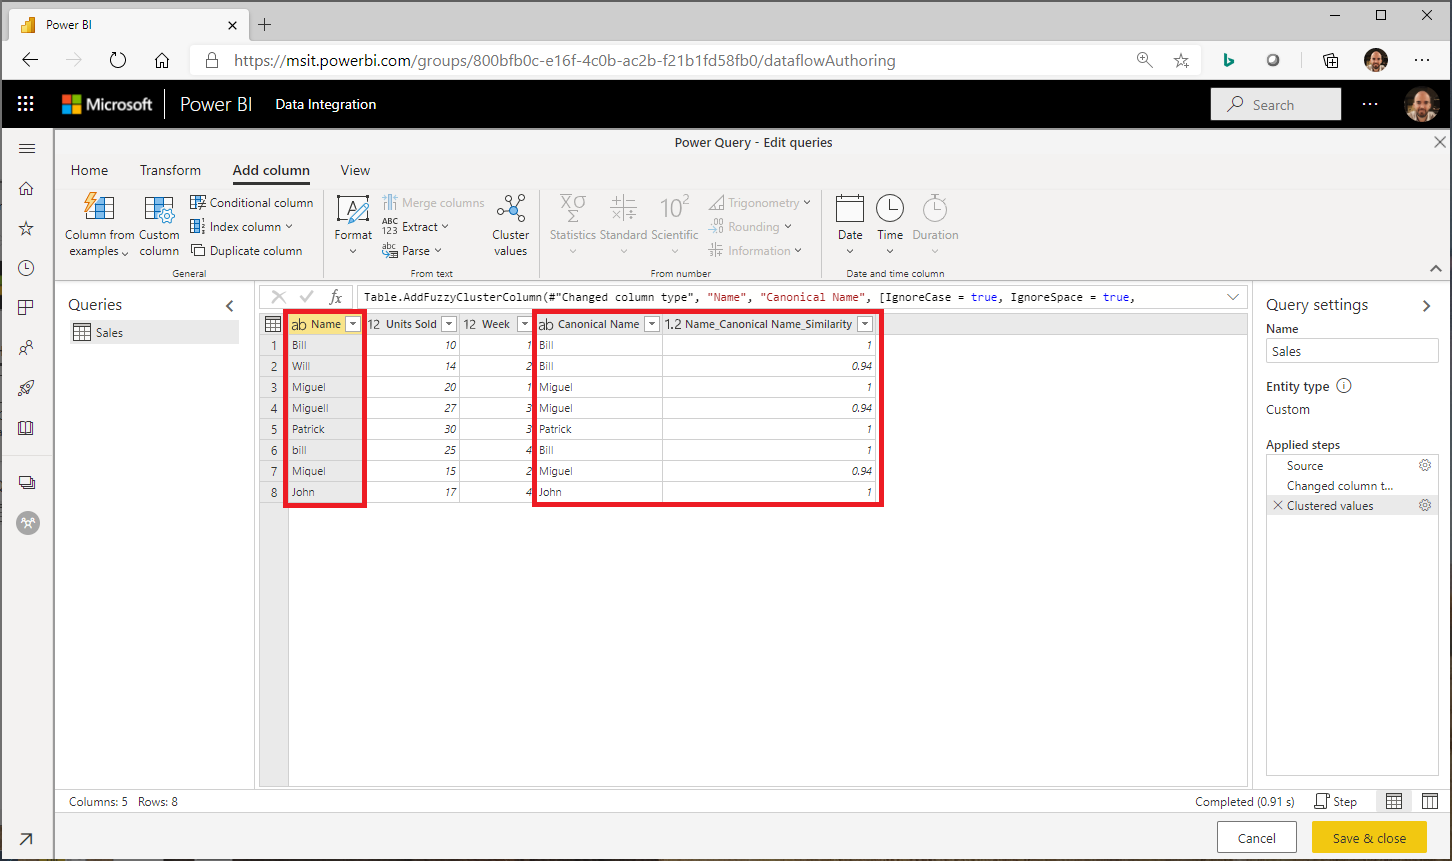
Task: Click the Canonical Name column type icon
Action: point(546,324)
